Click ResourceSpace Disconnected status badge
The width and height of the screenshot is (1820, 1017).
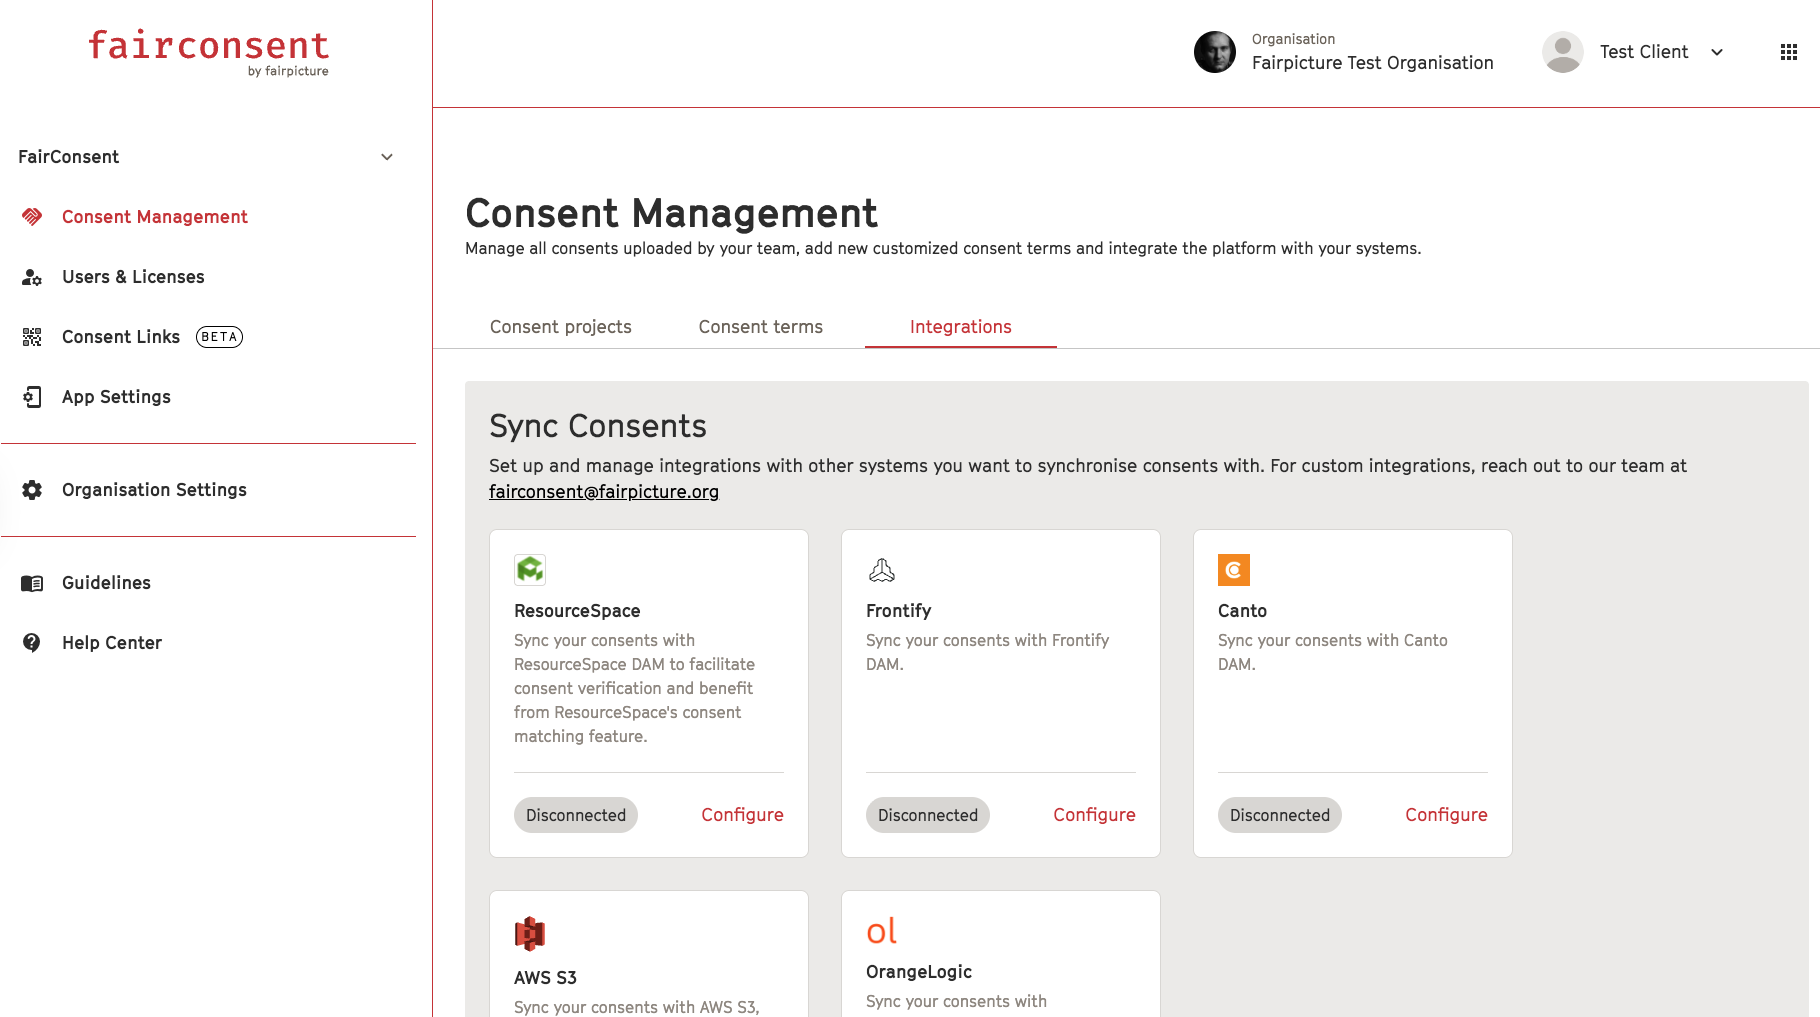[x=576, y=815]
